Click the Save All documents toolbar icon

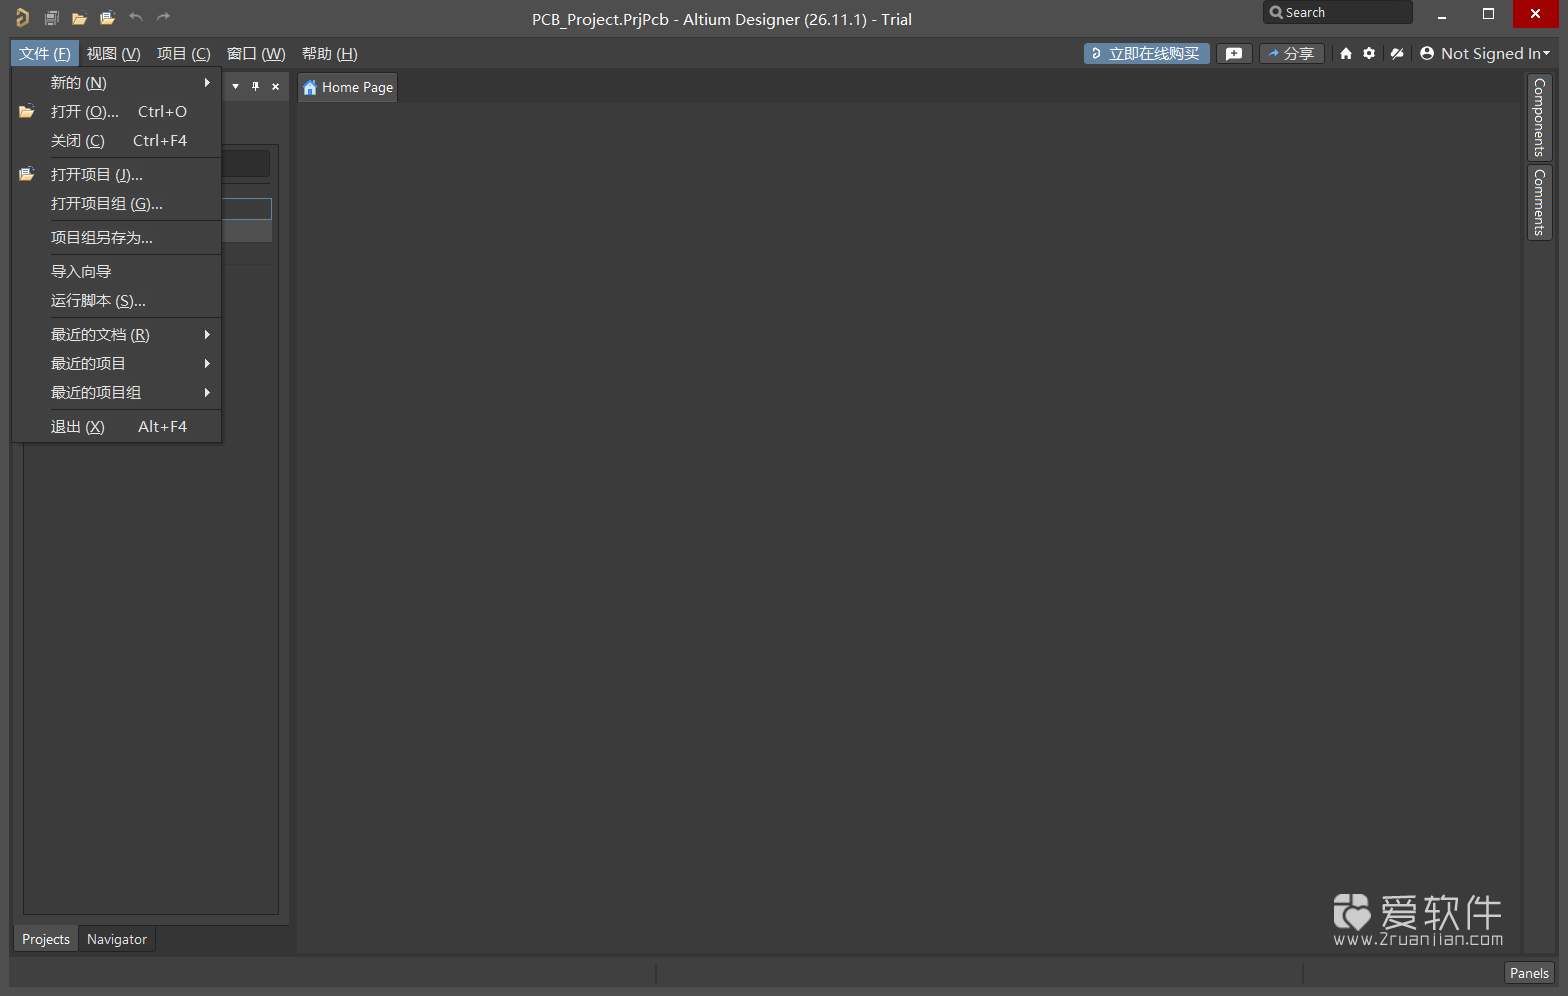pyautogui.click(x=52, y=18)
